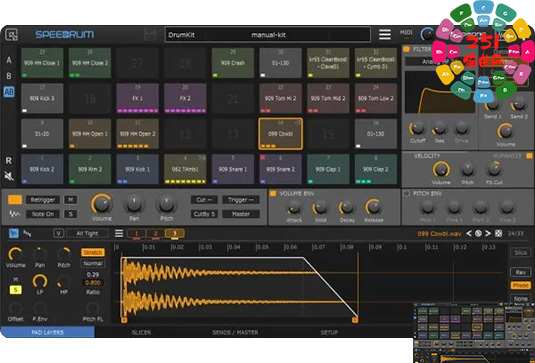This screenshot has width=535, height=363.
Task: Click the round icon between the sample arrows
Action: tap(478, 233)
